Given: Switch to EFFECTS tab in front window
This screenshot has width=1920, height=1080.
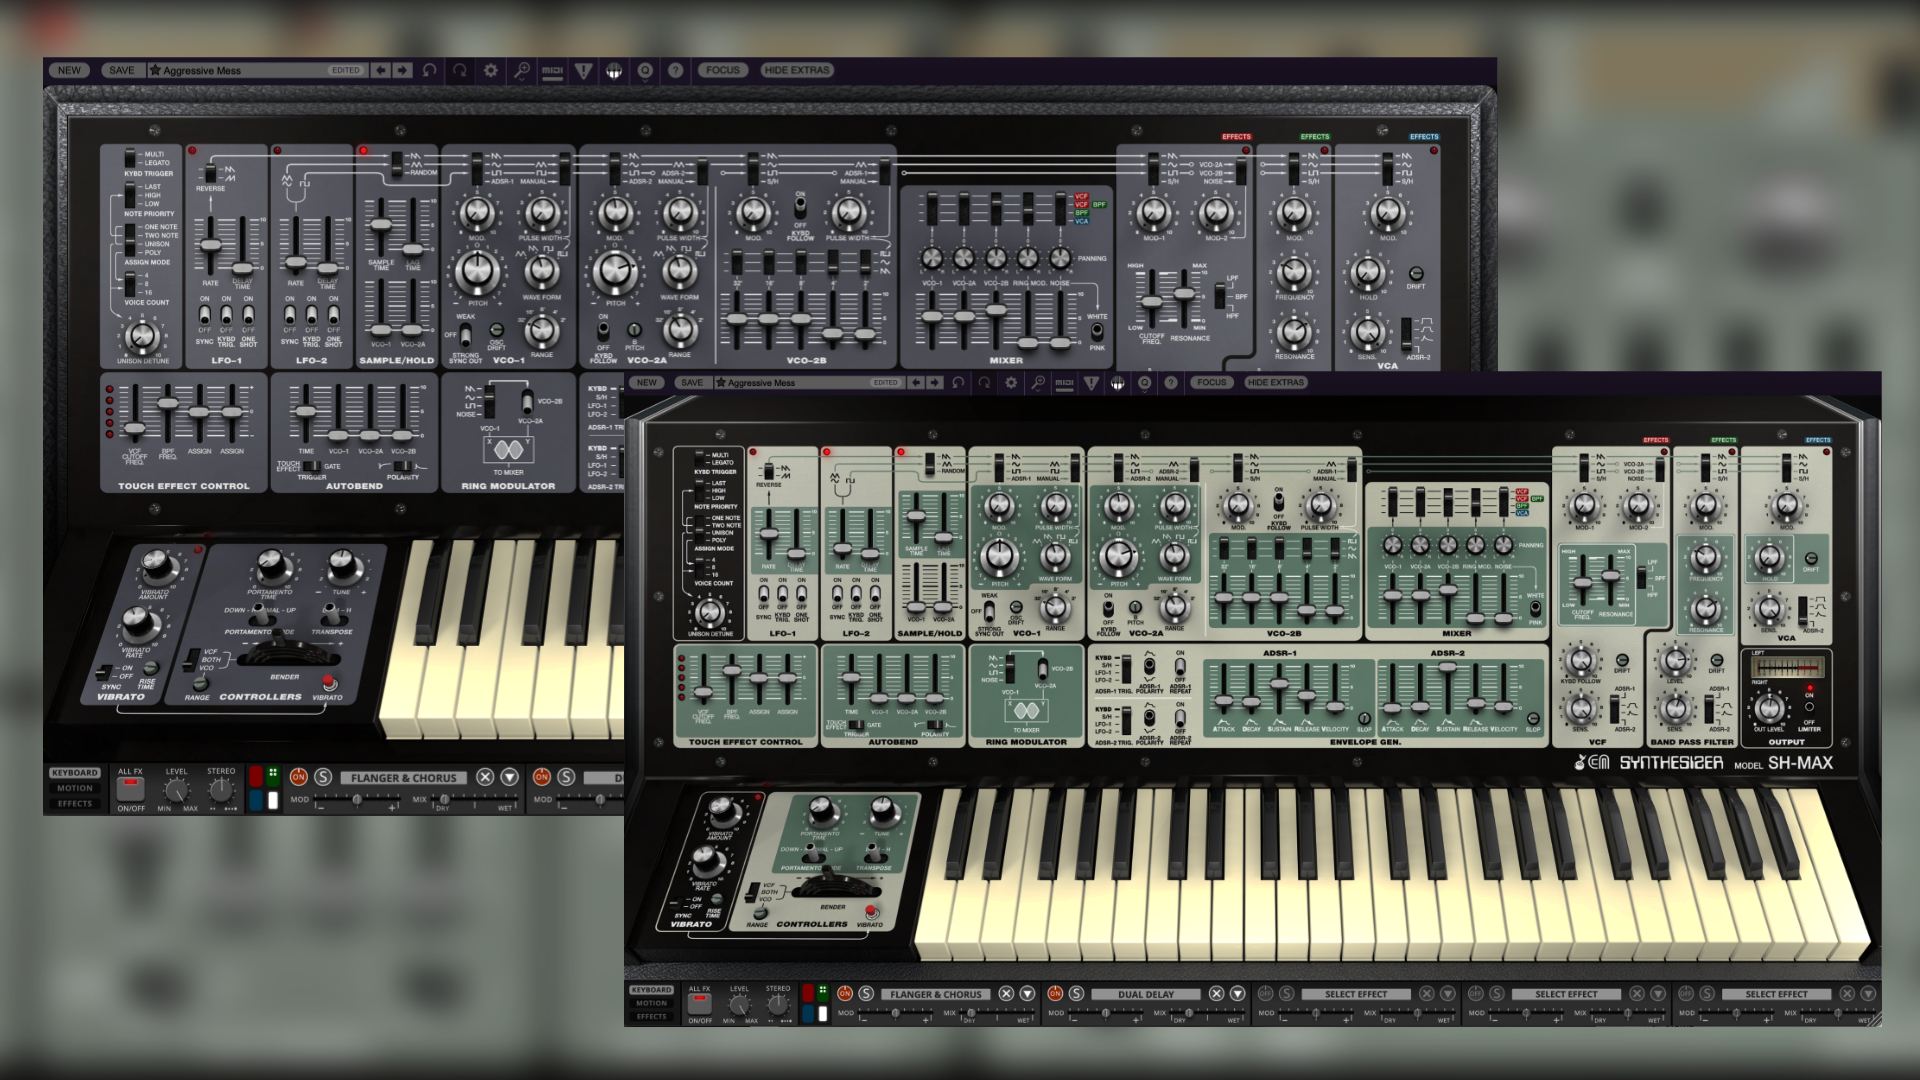Looking at the screenshot, I should [651, 1017].
